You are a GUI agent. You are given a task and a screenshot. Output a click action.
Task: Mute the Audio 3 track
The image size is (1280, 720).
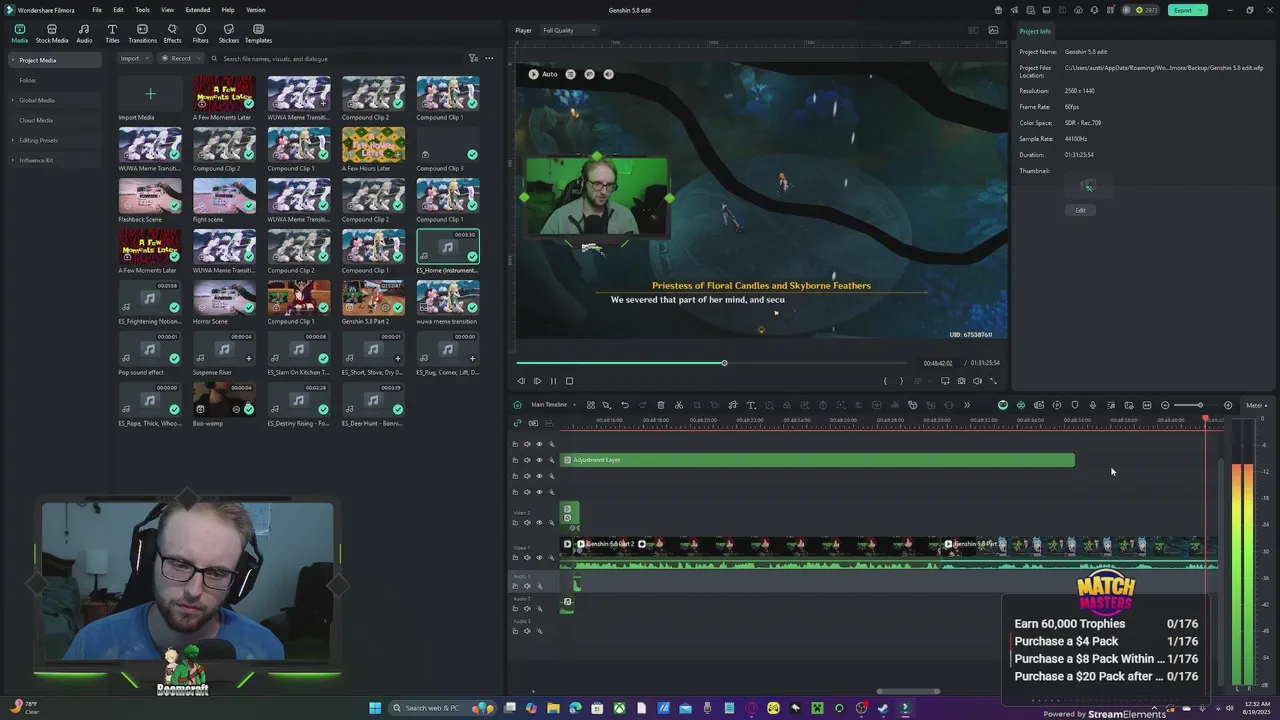[x=527, y=631]
